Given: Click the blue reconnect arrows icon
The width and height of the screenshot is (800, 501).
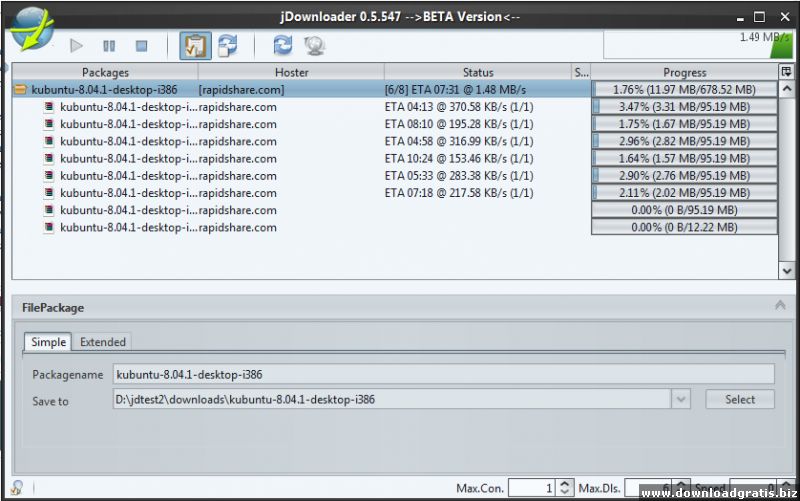Looking at the screenshot, I should pyautogui.click(x=283, y=45).
